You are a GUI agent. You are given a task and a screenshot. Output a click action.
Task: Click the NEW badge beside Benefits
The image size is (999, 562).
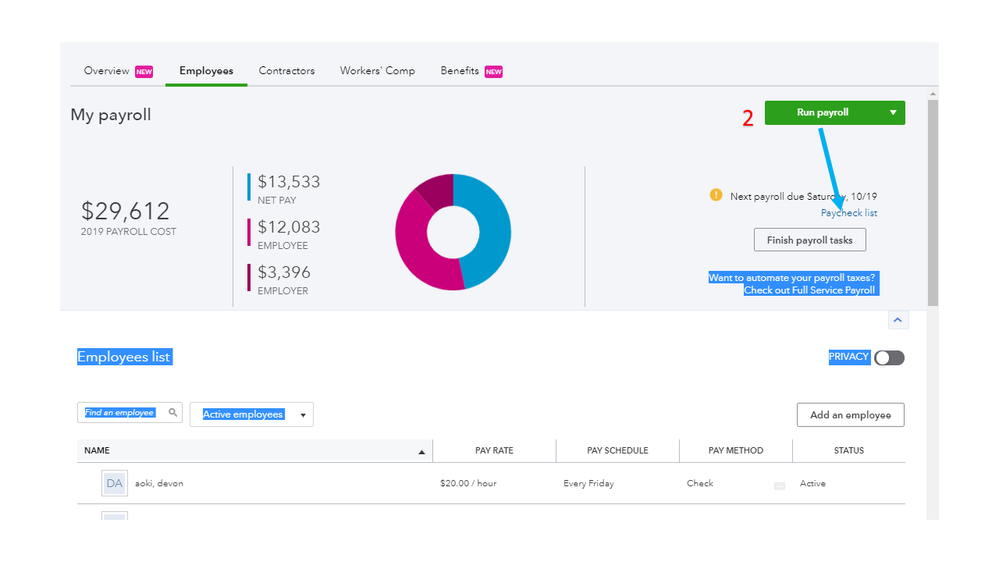click(x=494, y=71)
